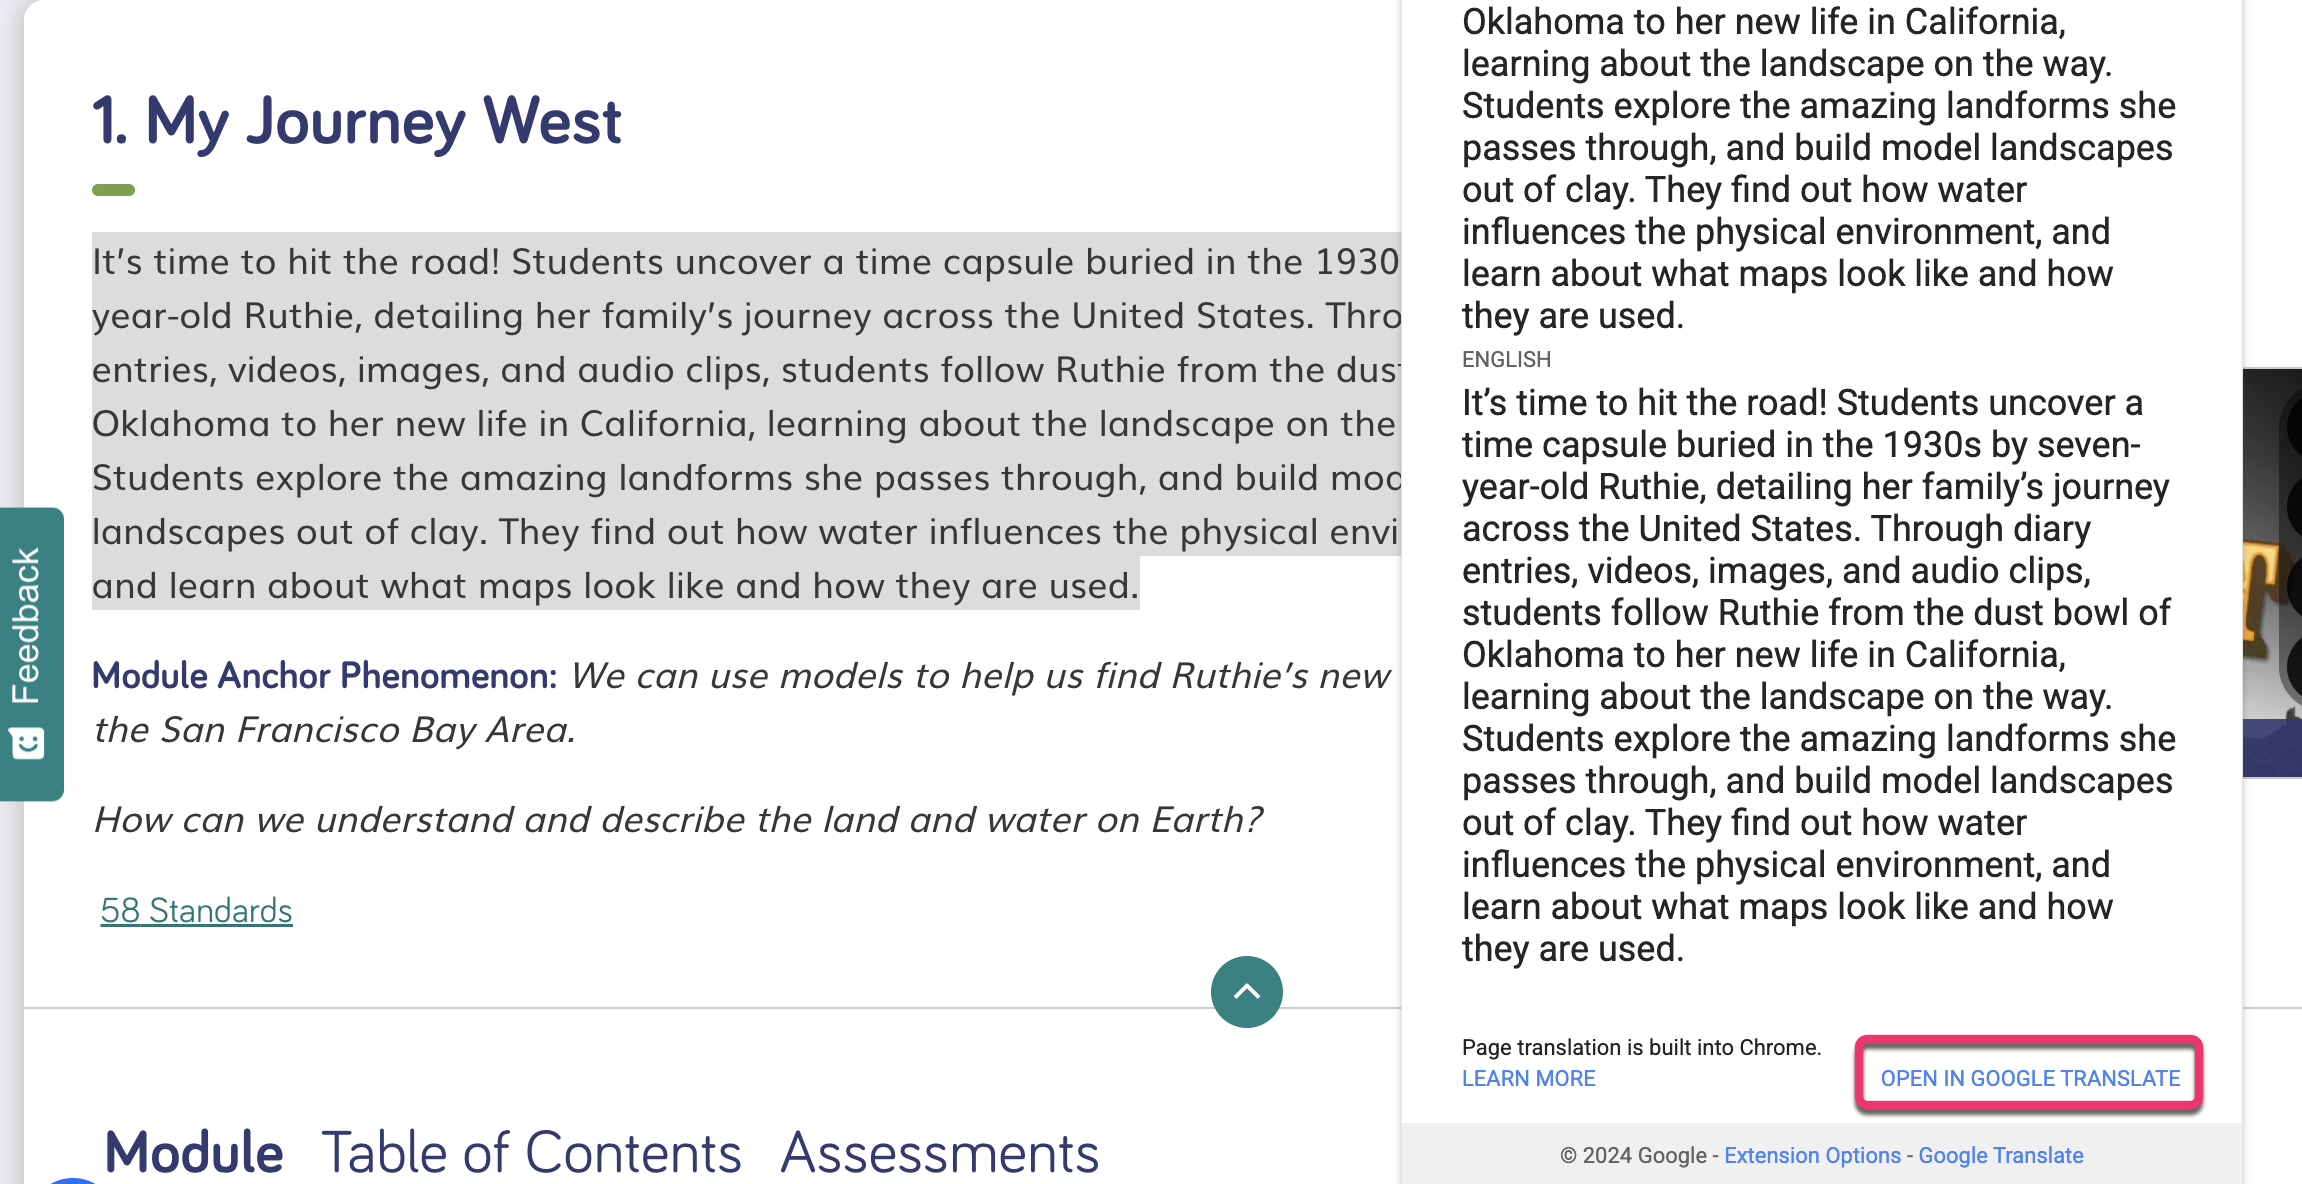Screen dimensions: 2302x1184
Task: Open the Feedback side tab
Action: (x=31, y=654)
